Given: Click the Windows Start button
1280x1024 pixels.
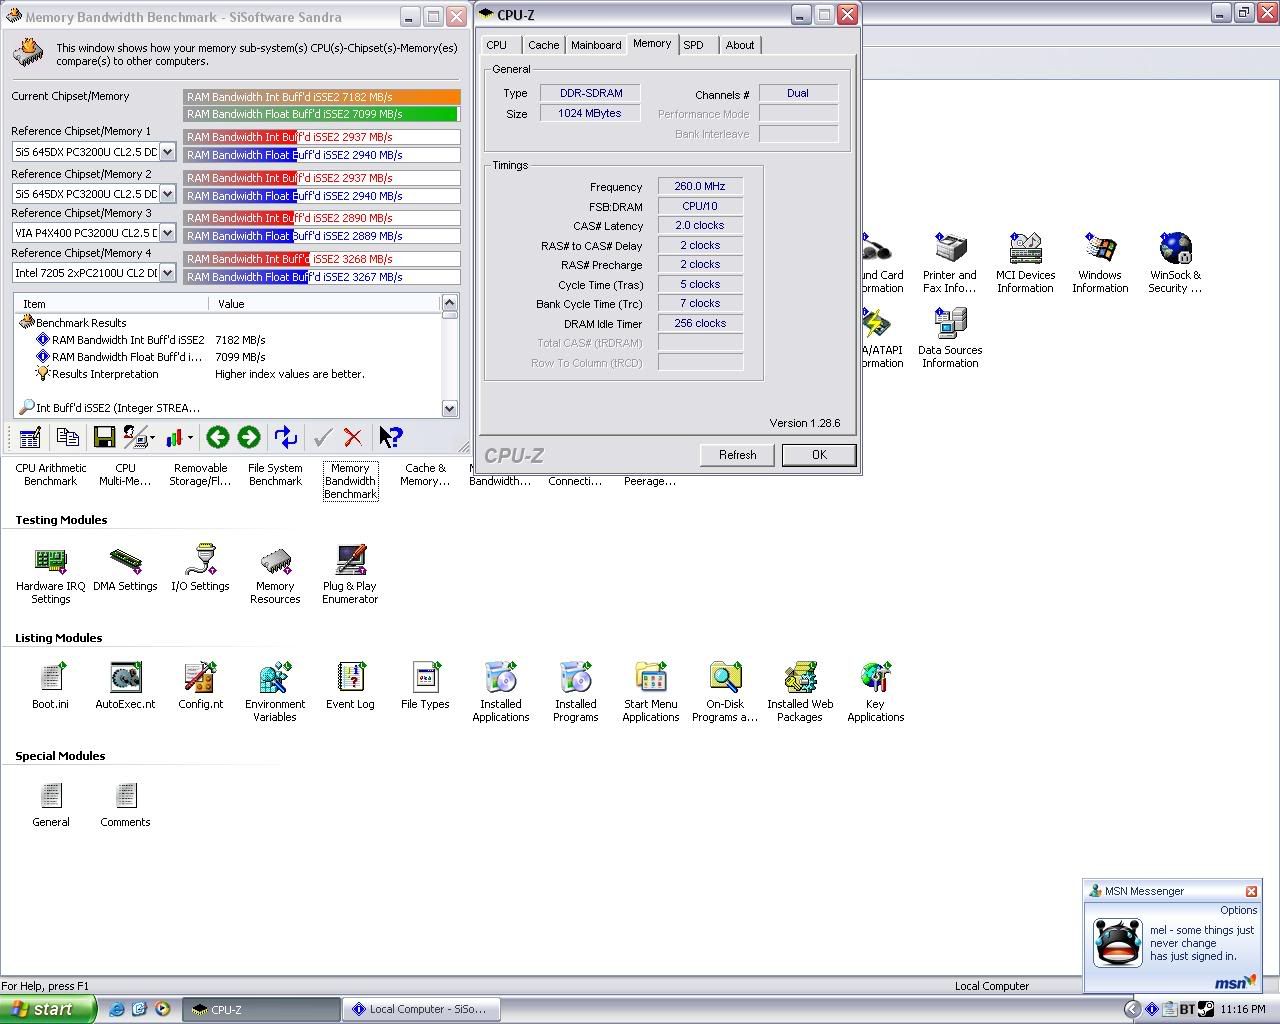Looking at the screenshot, I should pos(48,1009).
